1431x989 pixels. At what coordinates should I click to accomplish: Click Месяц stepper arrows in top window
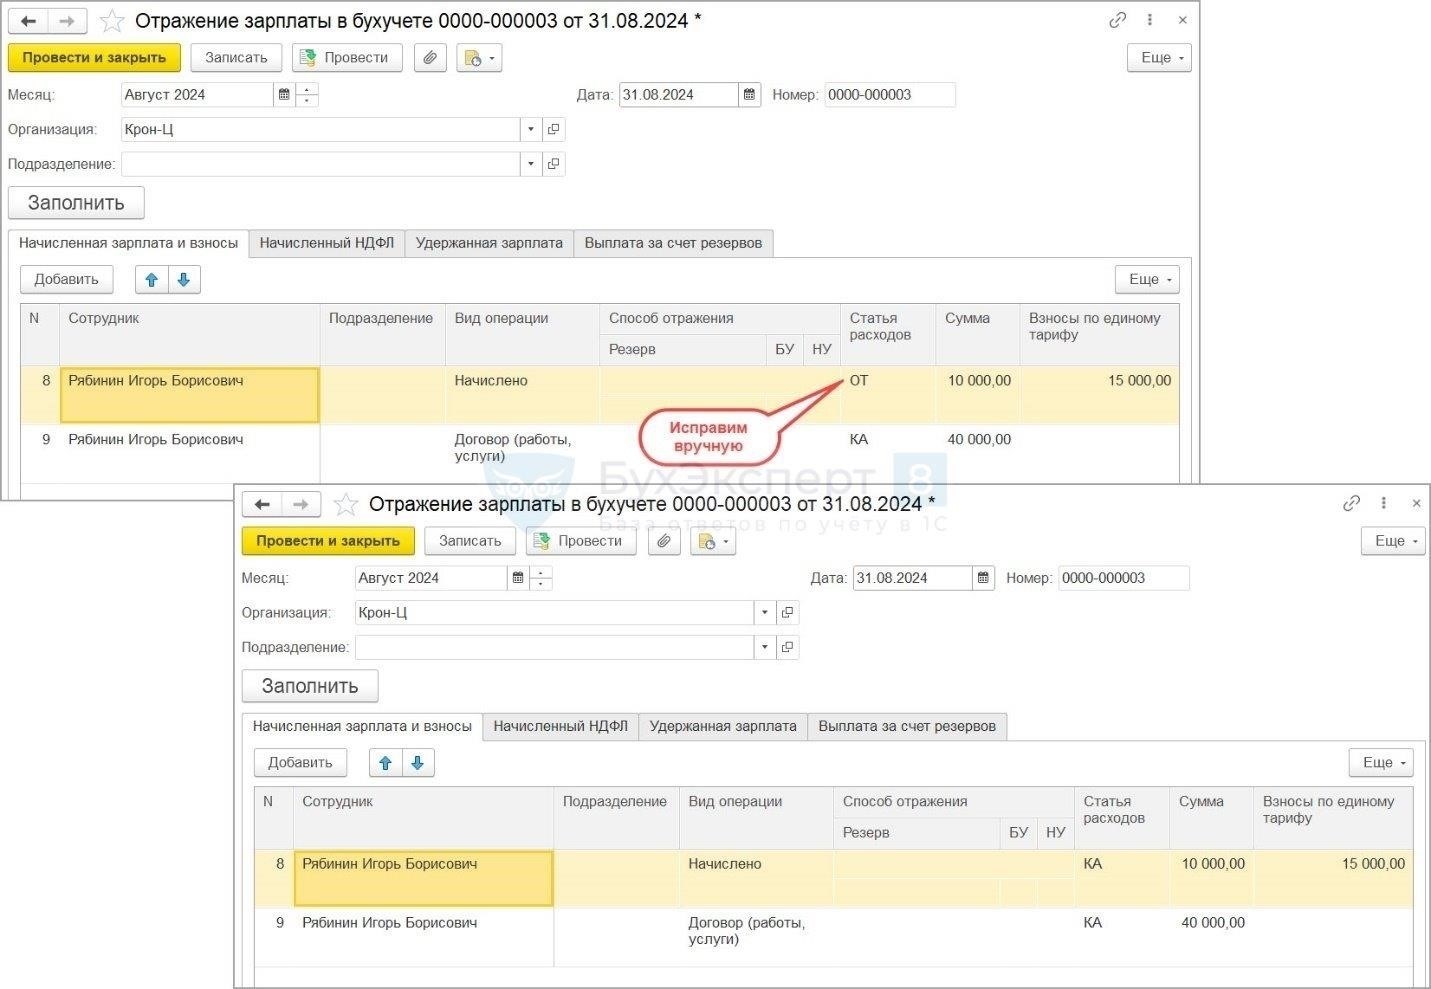click(x=308, y=95)
